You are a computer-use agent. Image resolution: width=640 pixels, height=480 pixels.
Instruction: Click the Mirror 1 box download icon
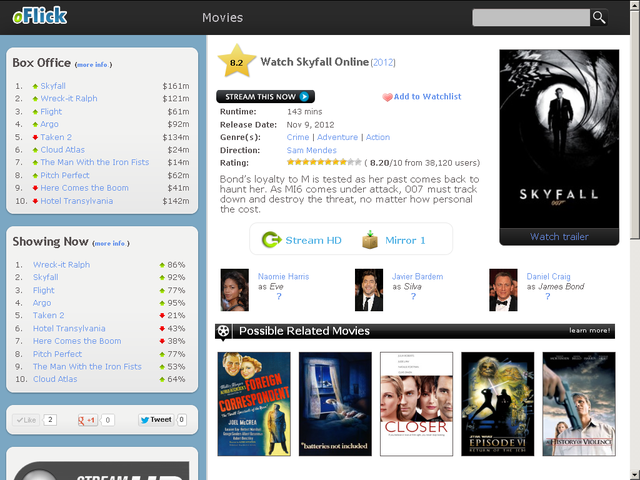(370, 240)
